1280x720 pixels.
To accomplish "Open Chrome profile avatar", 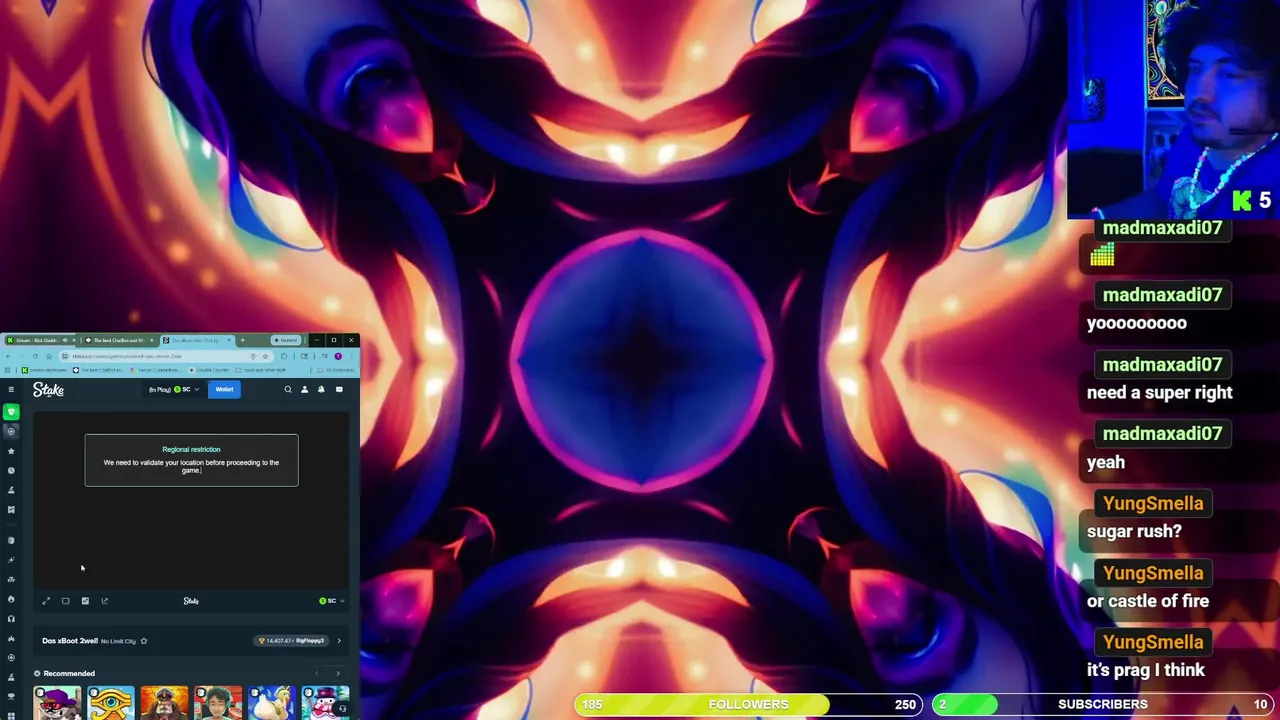I will [x=338, y=356].
